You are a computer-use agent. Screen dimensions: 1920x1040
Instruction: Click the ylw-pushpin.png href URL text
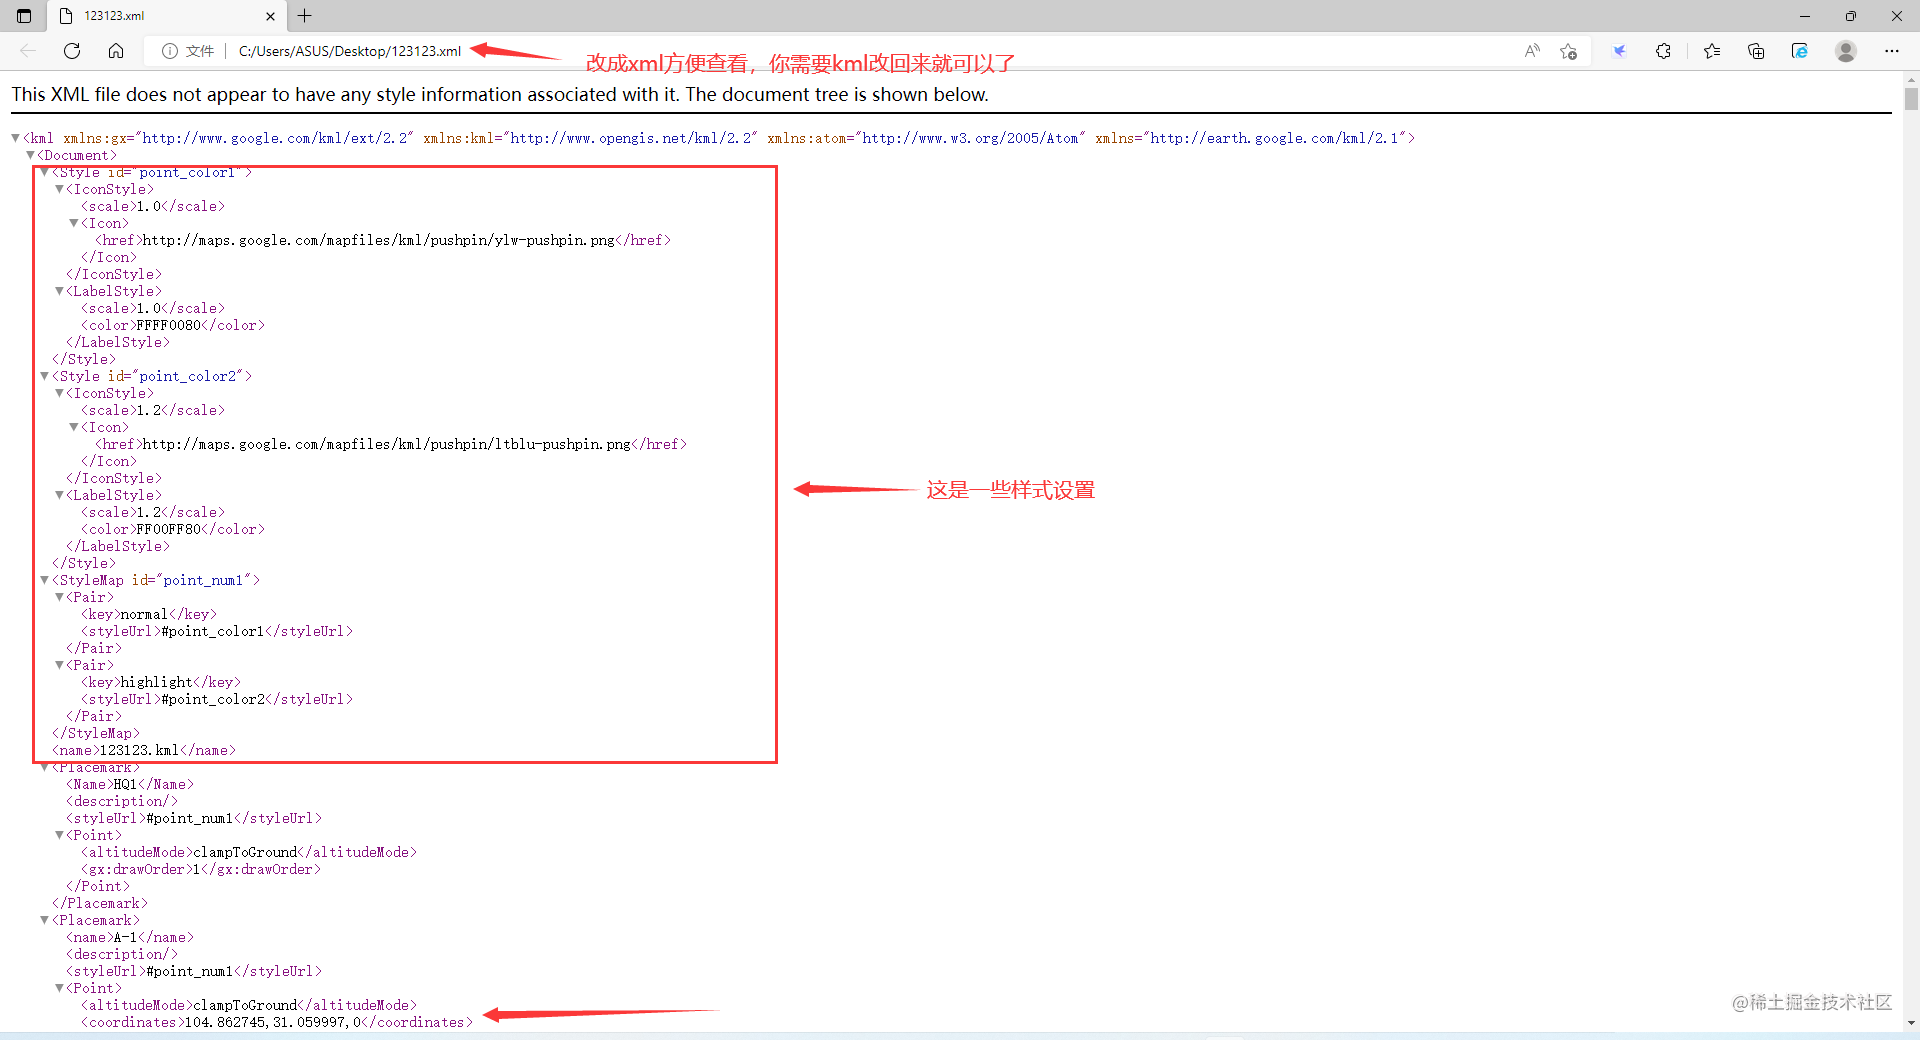tap(379, 240)
